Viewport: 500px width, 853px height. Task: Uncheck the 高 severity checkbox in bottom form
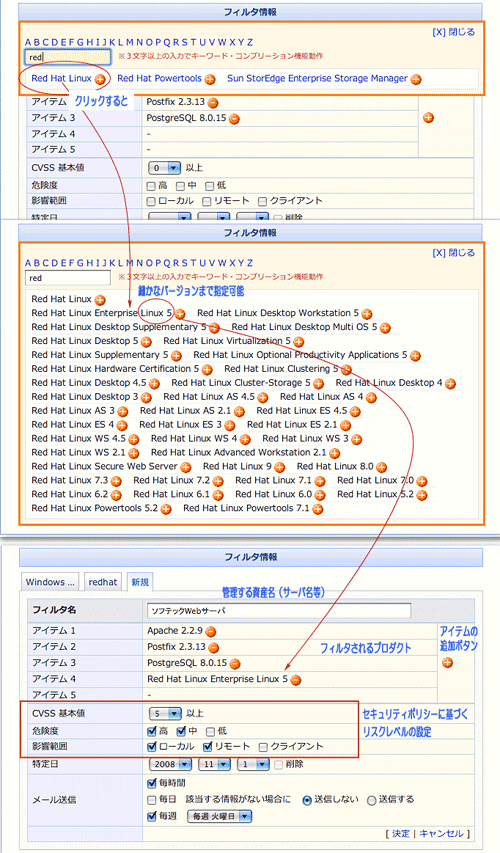point(152,731)
